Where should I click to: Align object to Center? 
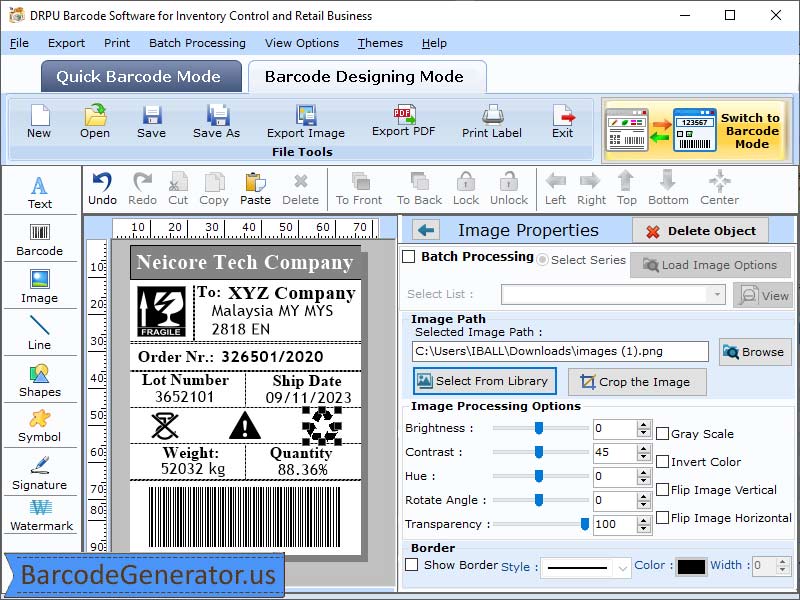719,189
